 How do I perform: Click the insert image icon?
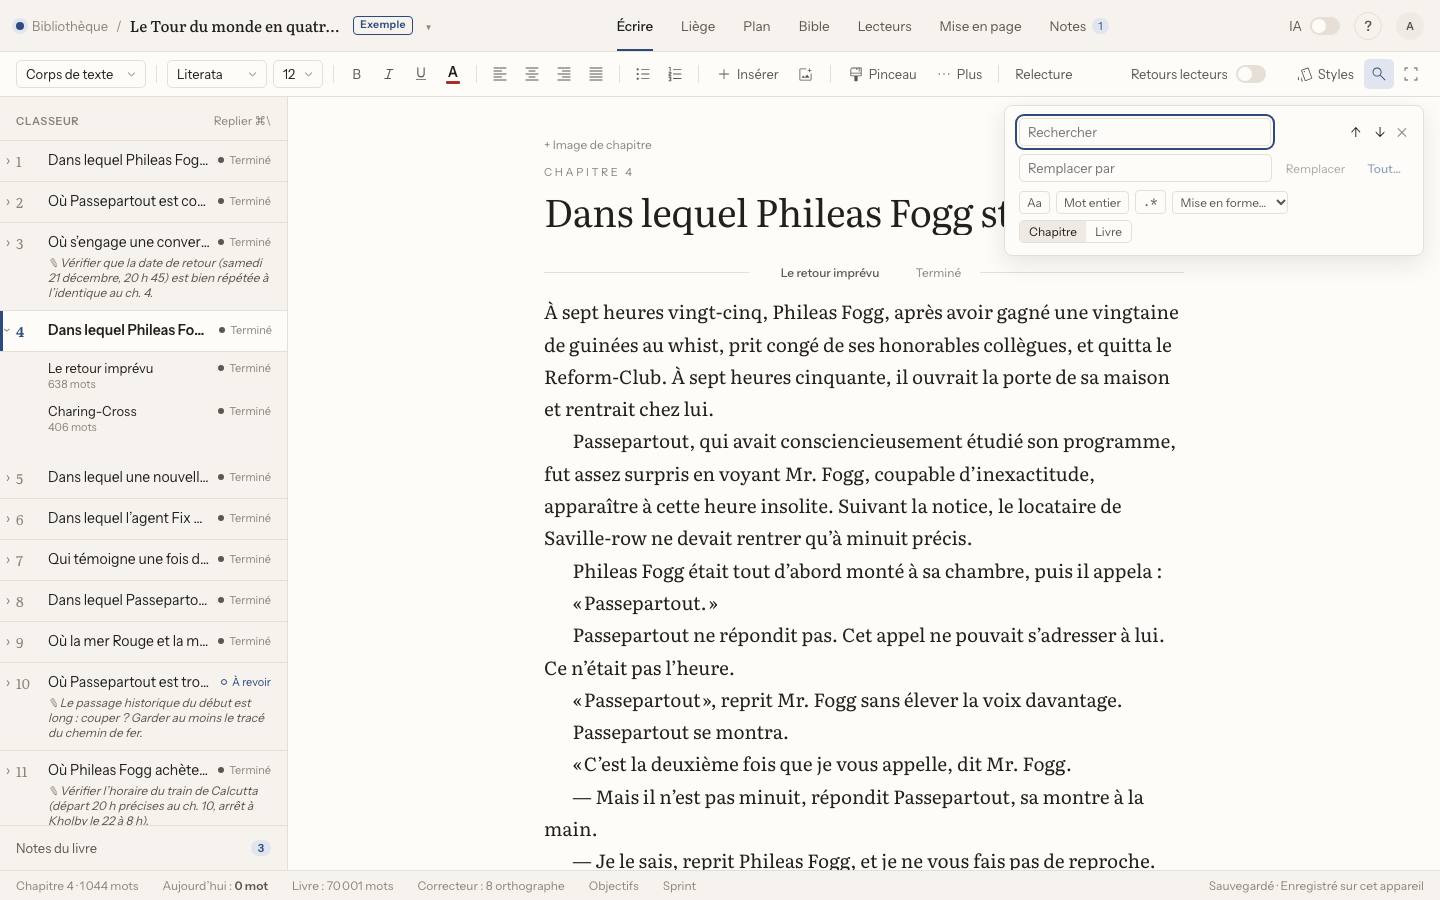(x=805, y=74)
